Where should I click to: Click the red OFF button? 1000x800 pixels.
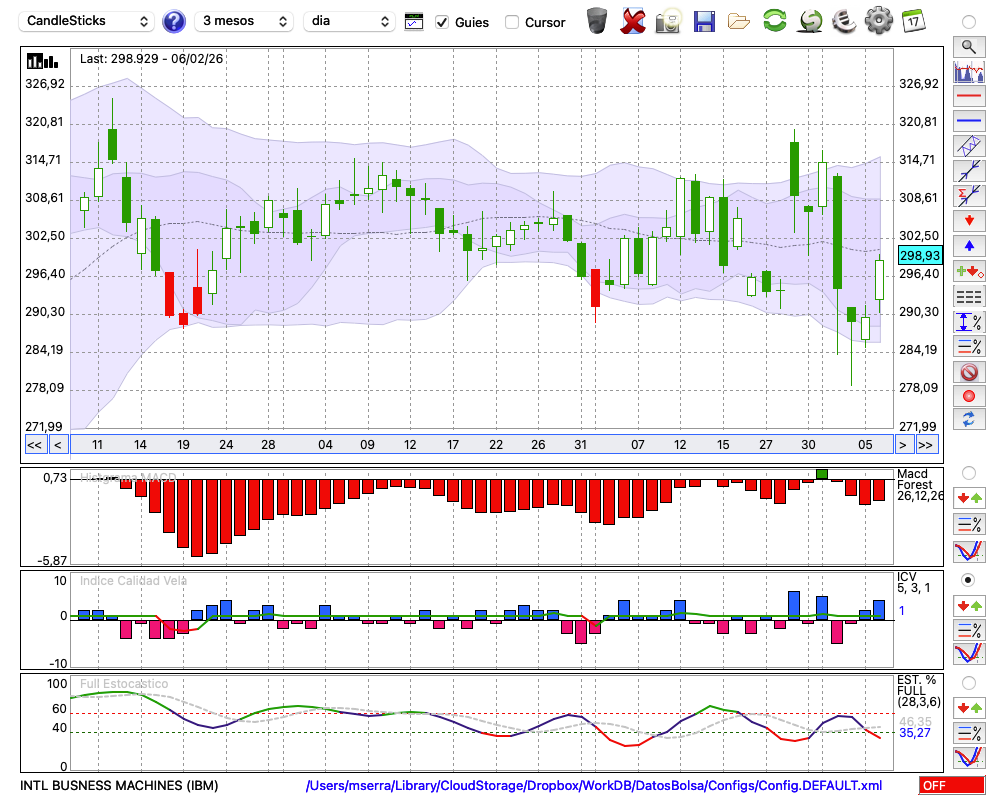[951, 786]
